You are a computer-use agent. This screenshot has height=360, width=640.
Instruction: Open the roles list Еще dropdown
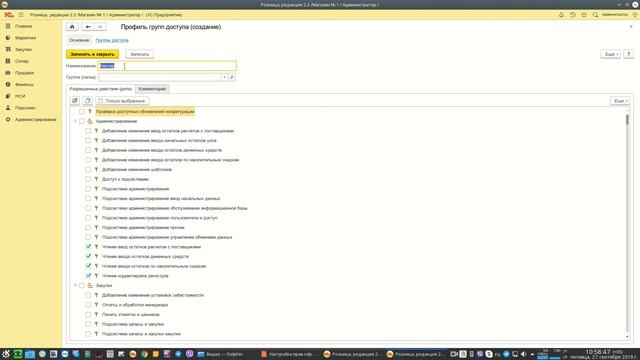click(x=620, y=100)
